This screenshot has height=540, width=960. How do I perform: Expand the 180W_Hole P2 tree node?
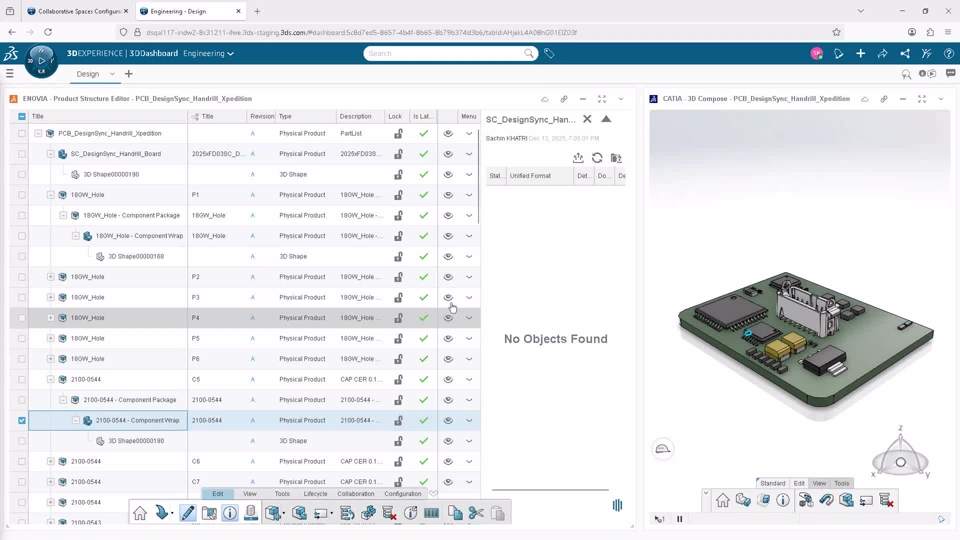(x=51, y=277)
